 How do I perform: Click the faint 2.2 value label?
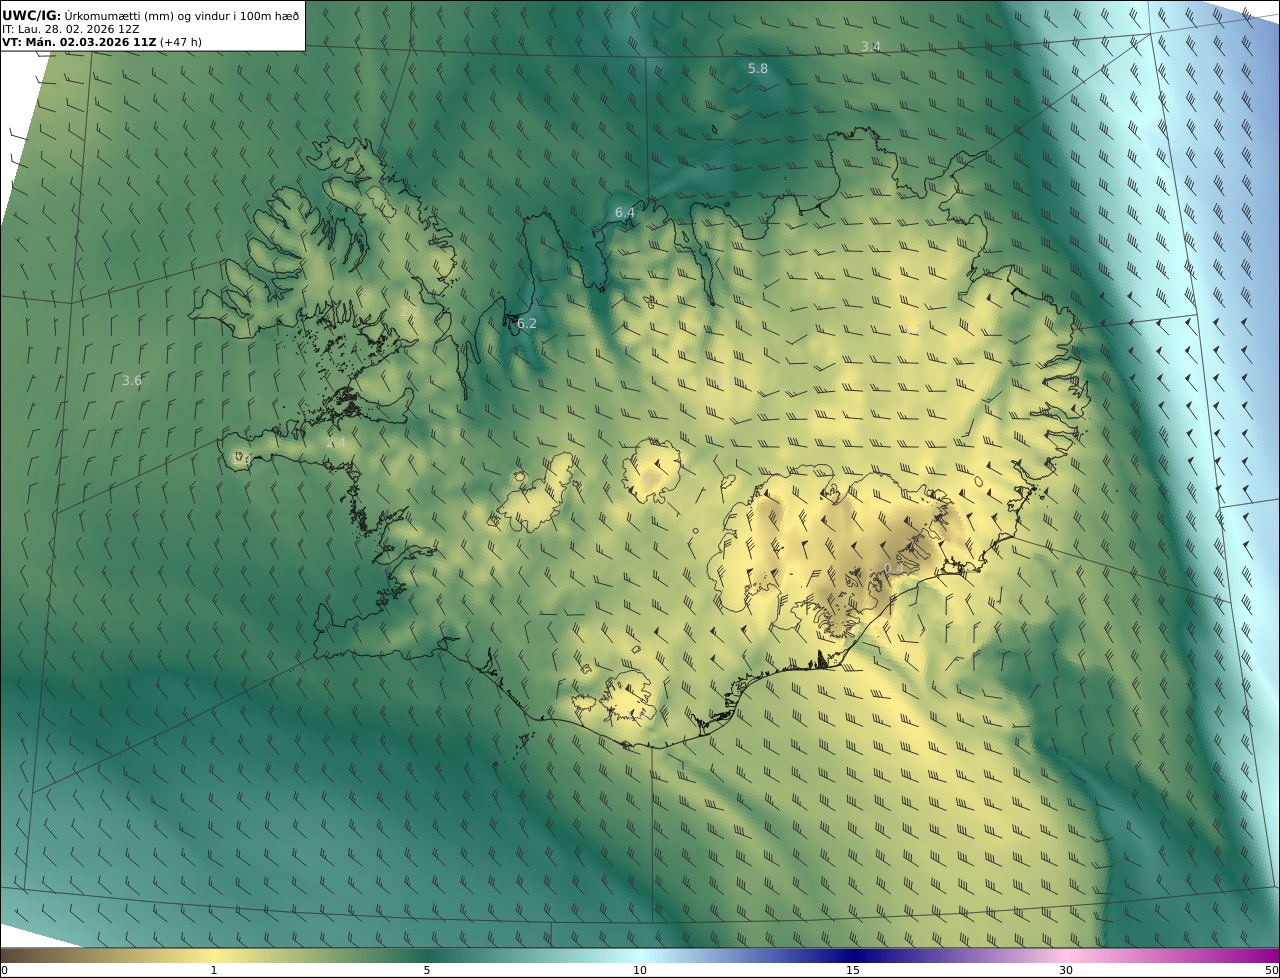[x=408, y=312]
